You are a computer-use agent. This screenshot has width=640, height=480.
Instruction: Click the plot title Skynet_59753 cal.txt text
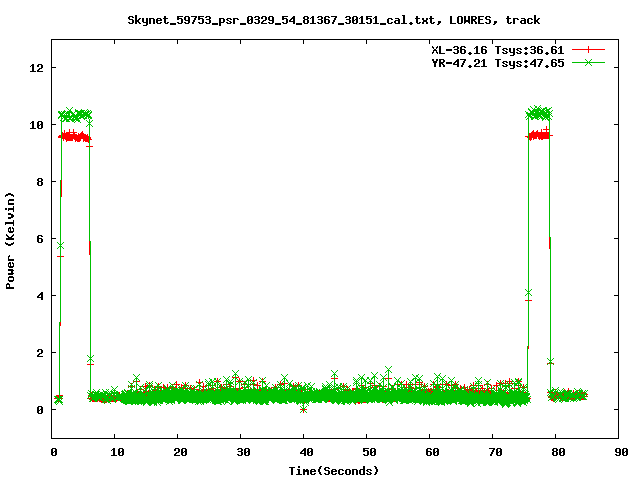click(333, 20)
